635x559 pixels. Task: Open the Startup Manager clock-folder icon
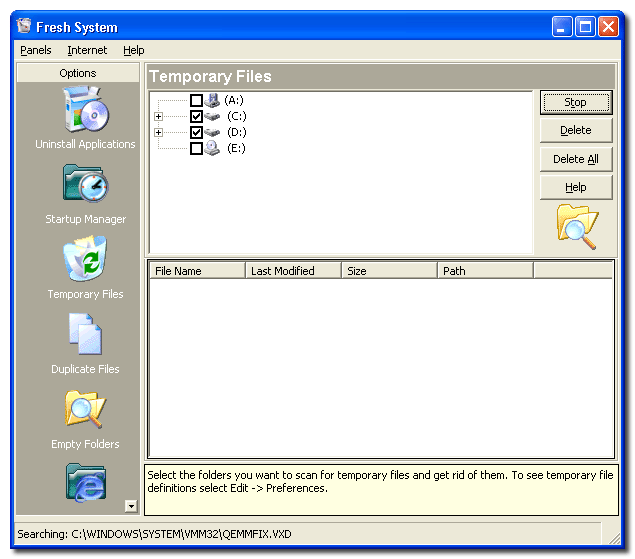(85, 183)
